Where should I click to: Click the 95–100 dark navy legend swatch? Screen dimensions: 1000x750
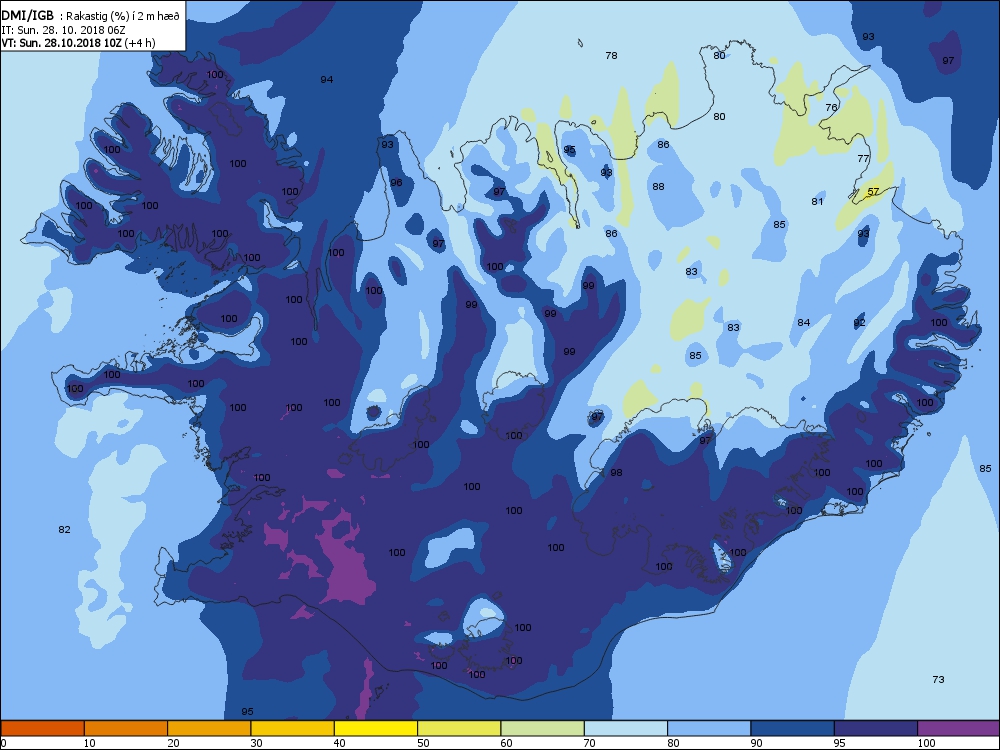[876, 728]
